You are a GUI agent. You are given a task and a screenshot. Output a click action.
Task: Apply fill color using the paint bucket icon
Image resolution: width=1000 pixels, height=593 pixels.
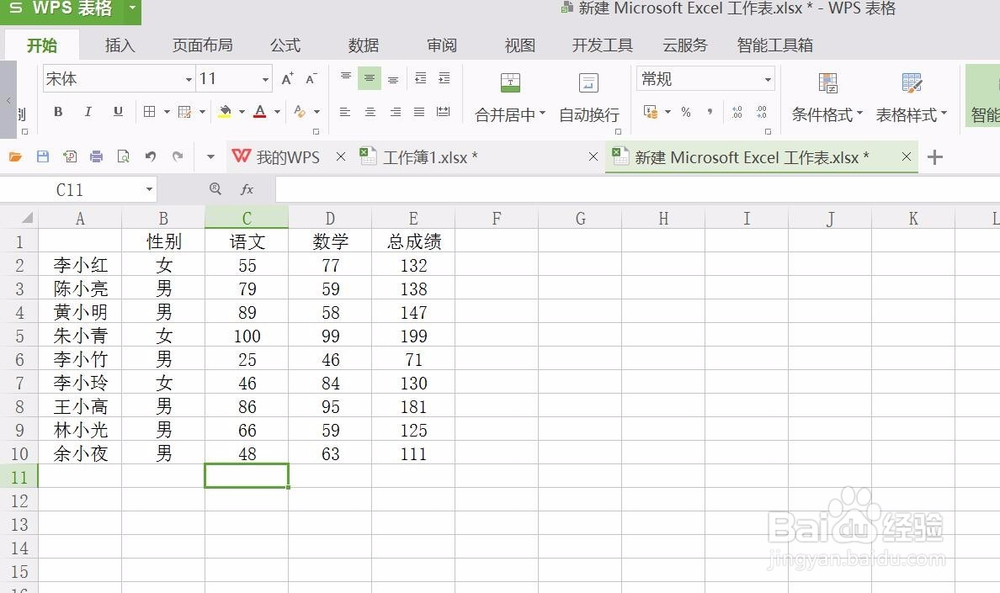(x=225, y=112)
